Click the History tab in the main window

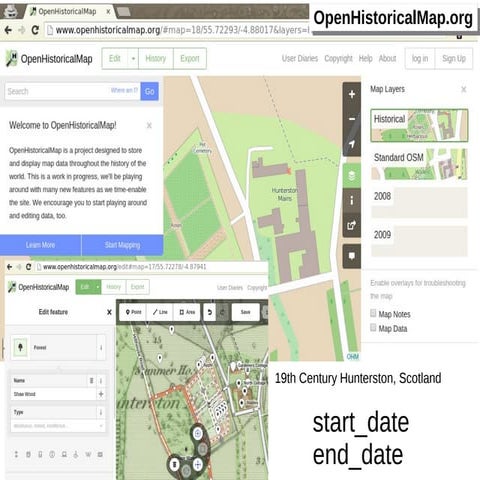coord(156,59)
